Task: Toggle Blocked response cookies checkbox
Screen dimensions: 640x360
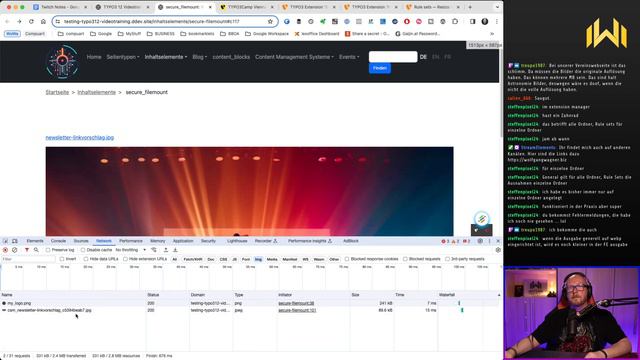Action: pyautogui.click(x=347, y=259)
